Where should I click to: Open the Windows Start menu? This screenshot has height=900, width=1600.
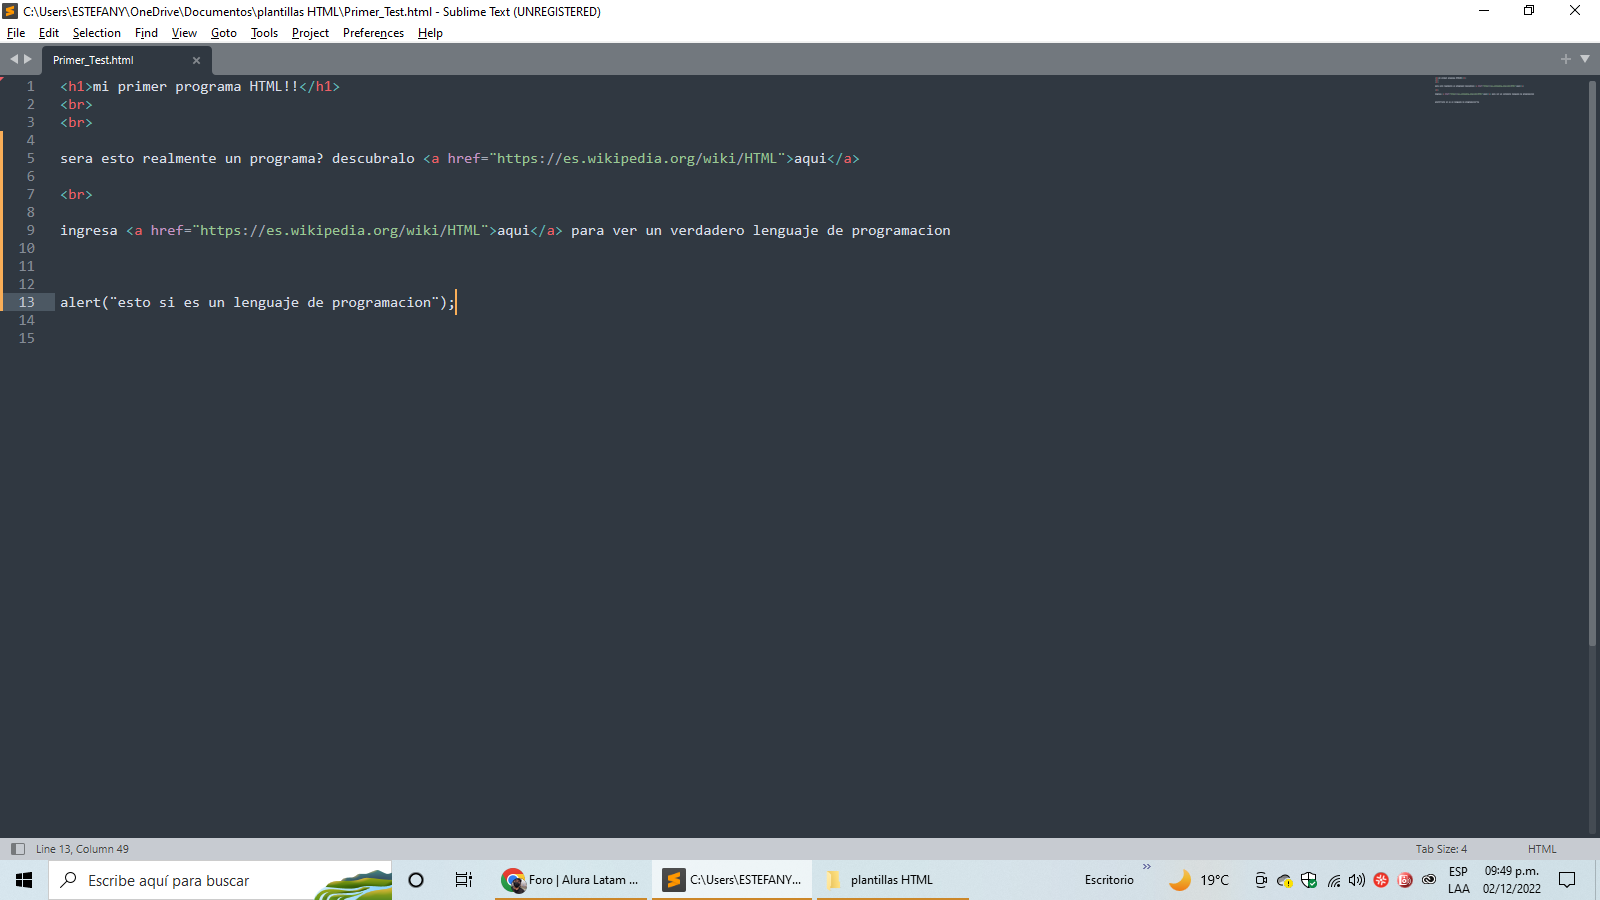[24, 880]
